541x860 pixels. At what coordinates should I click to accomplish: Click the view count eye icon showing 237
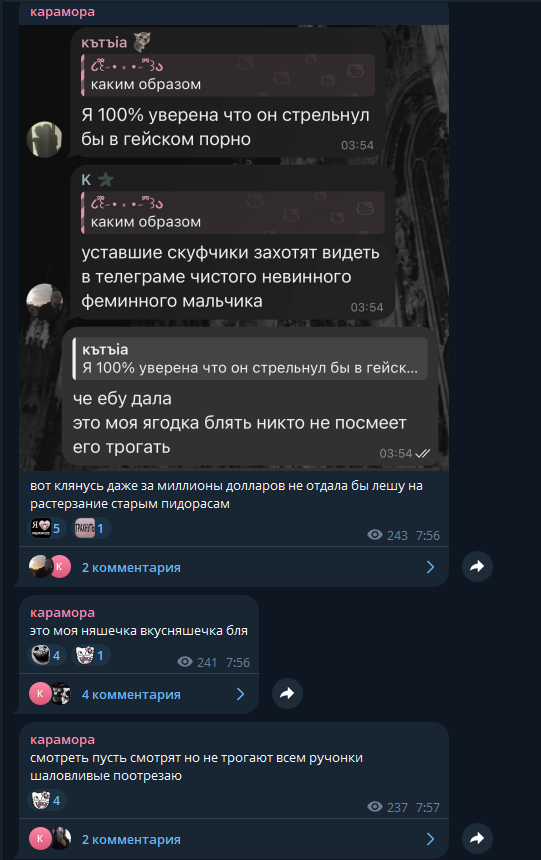[x=375, y=807]
